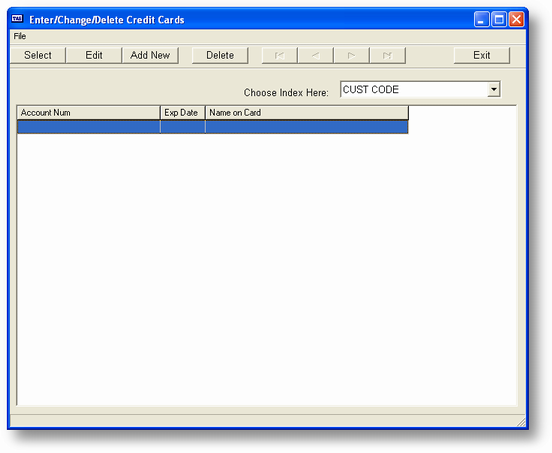Image resolution: width=552 pixels, height=453 pixels.
Task: Go to the previous record arrow icon
Action: pyautogui.click(x=315, y=56)
